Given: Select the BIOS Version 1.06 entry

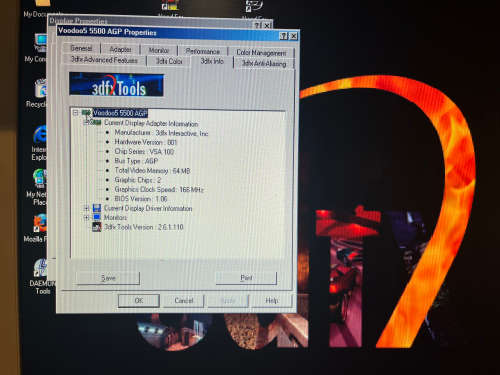Looking at the screenshot, I should [x=141, y=199].
